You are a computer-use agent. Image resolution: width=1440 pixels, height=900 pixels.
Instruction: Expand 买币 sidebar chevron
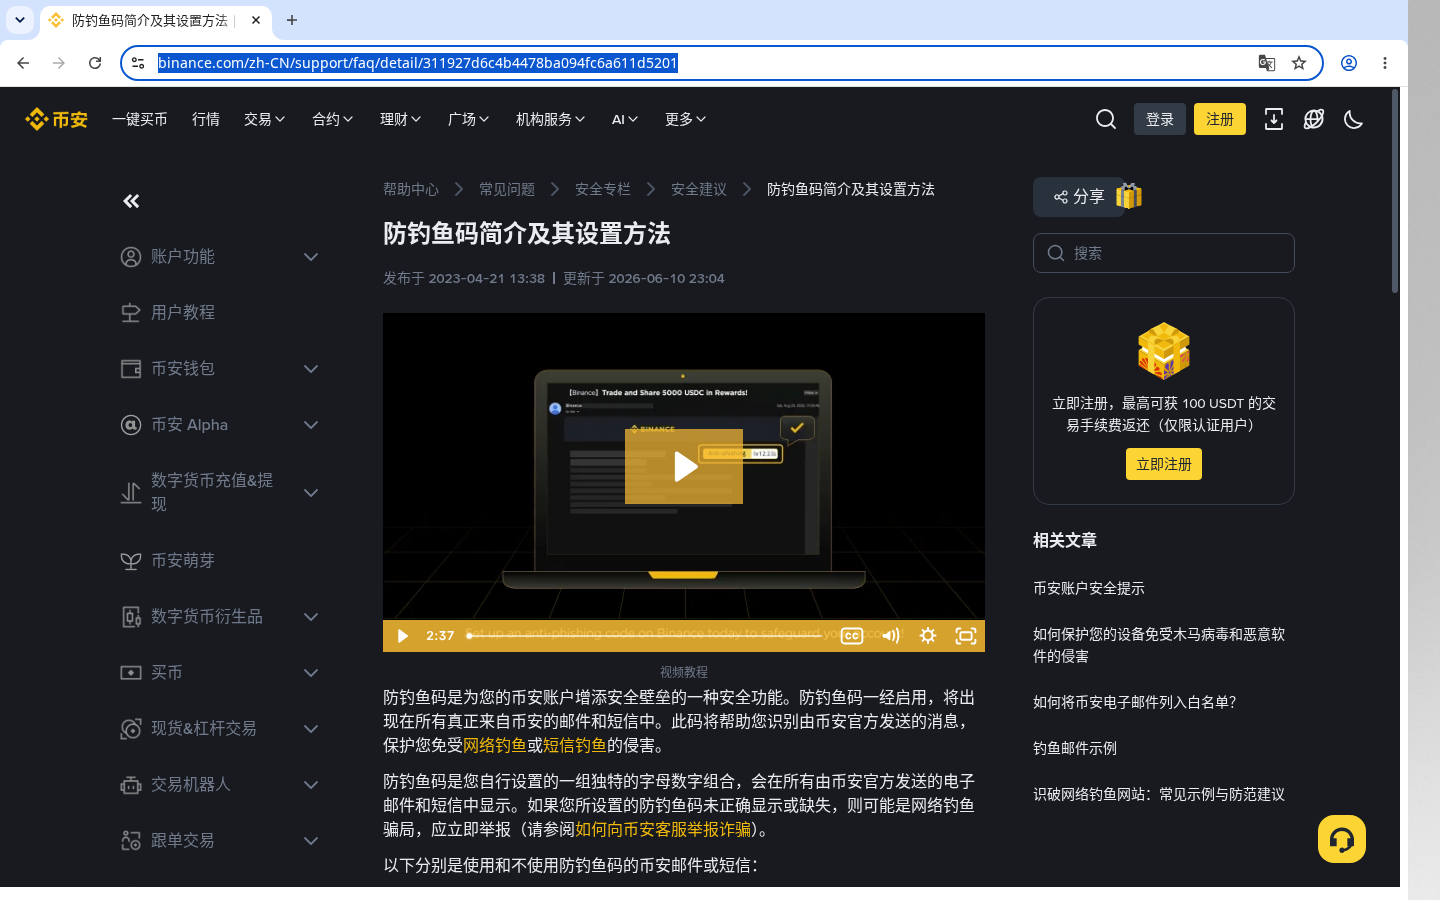311,673
